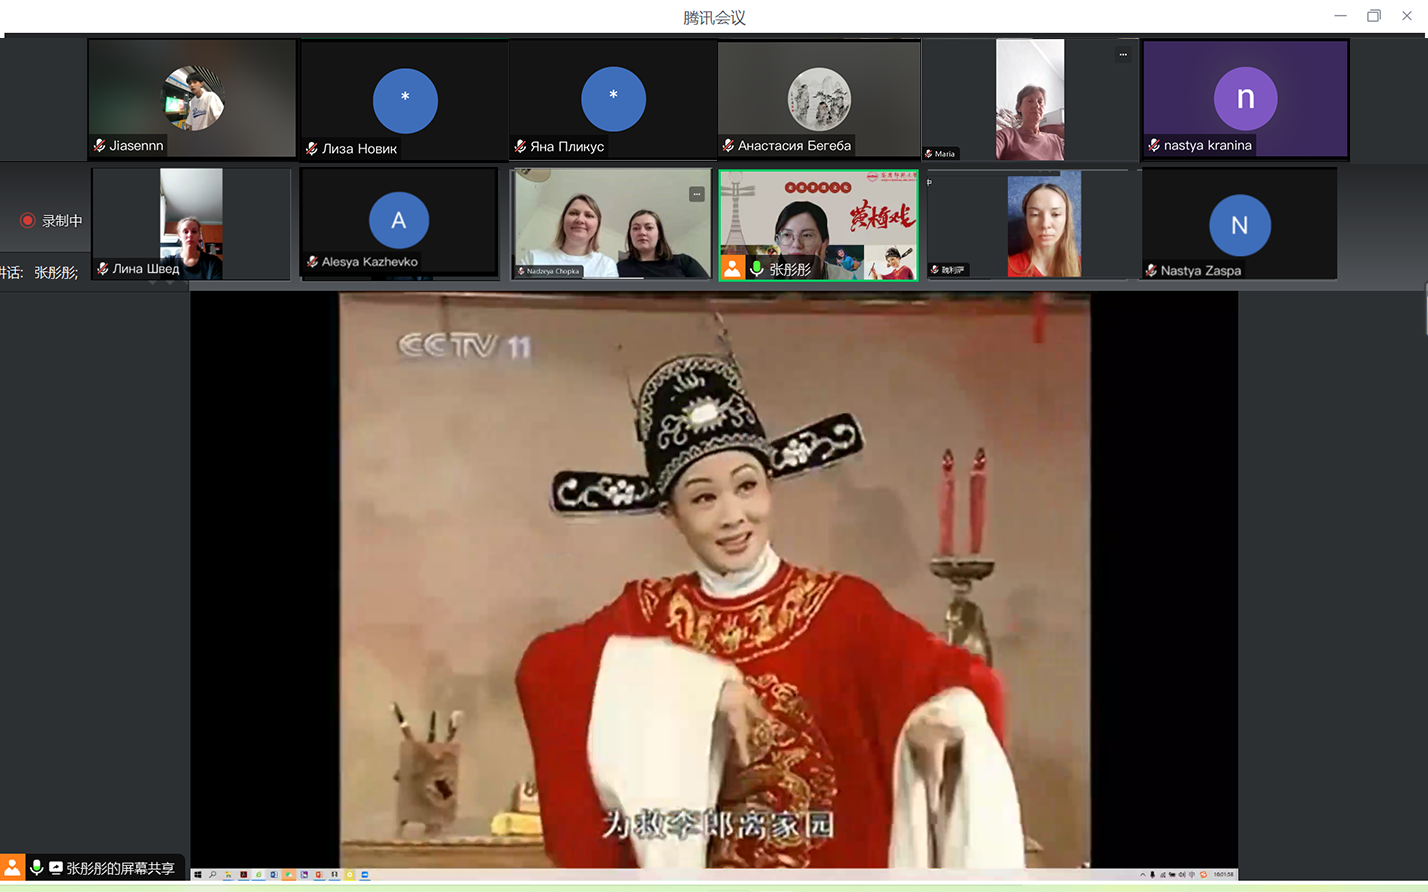Click the orange host badge on 张彤彤's tile
The image size is (1428, 892).
pos(733,268)
